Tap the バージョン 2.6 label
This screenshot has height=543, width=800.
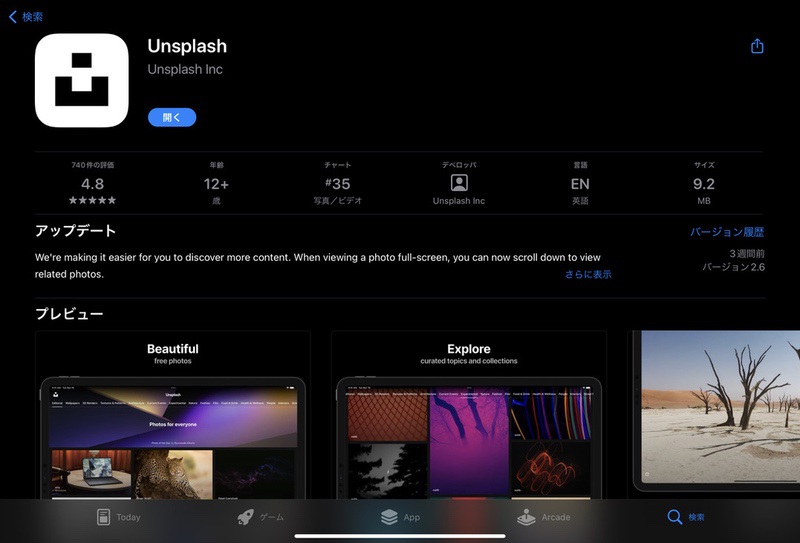[733, 267]
